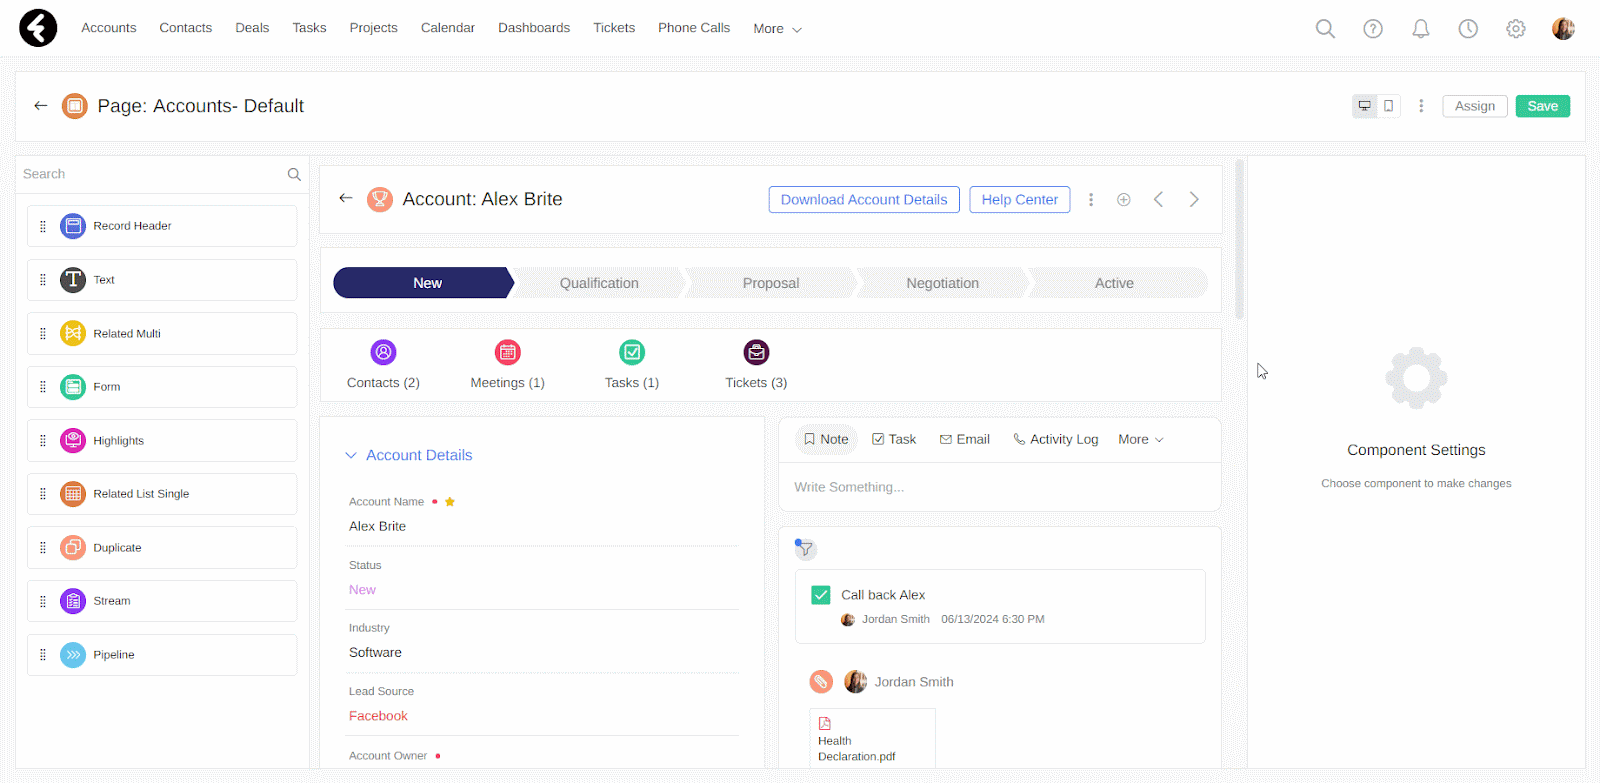
Task: Click the plus circle icon in account header
Action: click(1124, 200)
